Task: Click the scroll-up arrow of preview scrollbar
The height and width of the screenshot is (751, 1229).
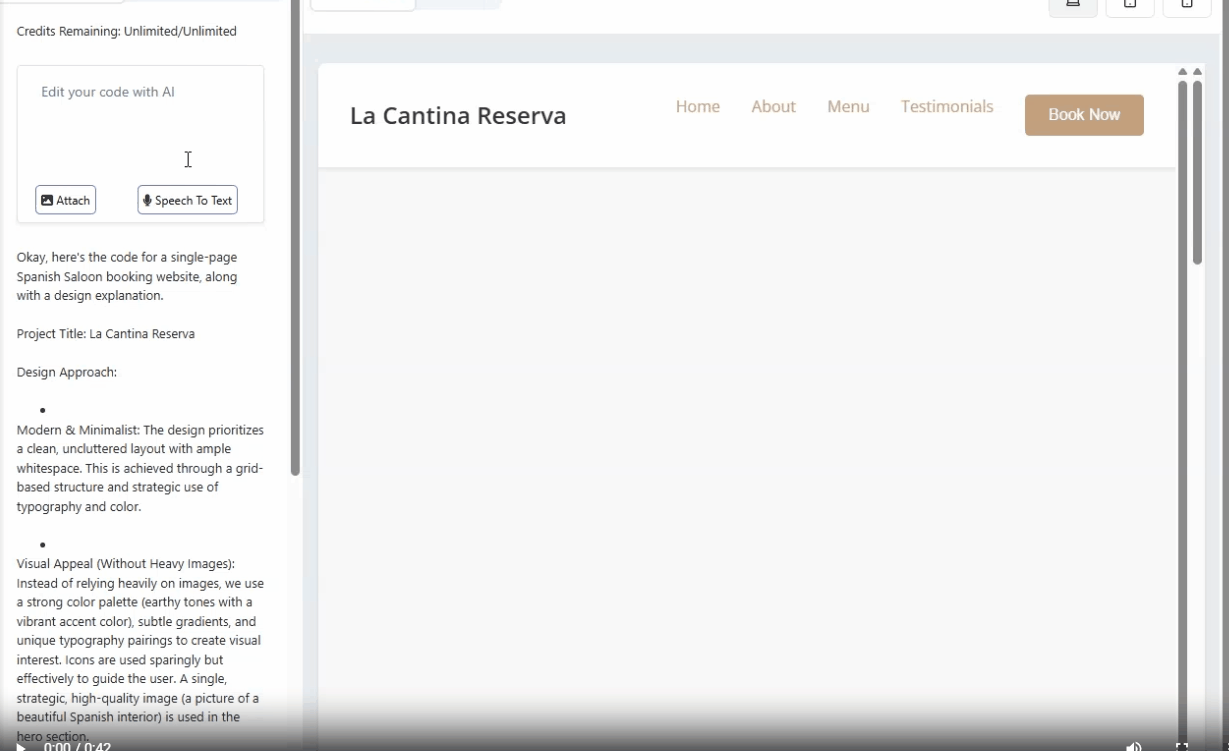Action: click(1183, 72)
